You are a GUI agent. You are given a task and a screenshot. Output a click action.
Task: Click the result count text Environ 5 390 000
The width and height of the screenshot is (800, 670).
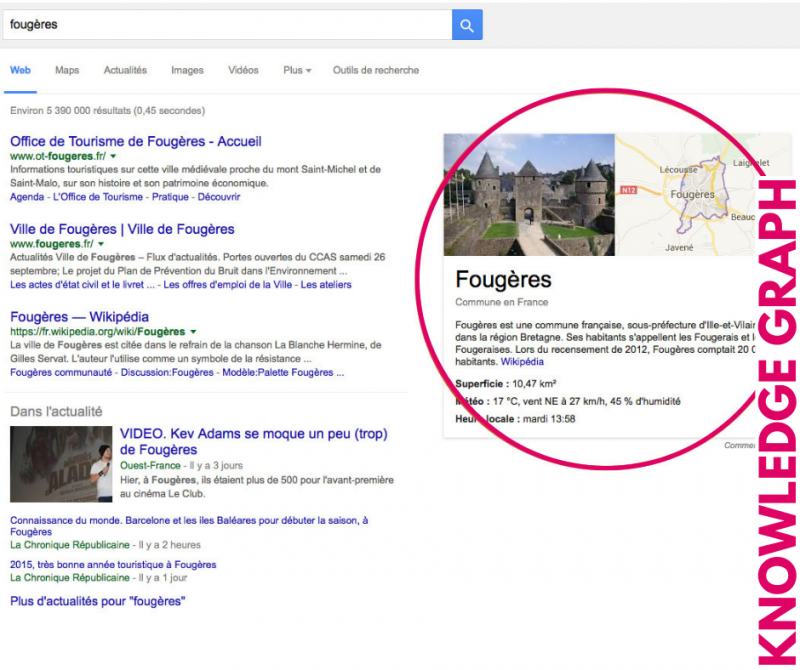tap(107, 111)
